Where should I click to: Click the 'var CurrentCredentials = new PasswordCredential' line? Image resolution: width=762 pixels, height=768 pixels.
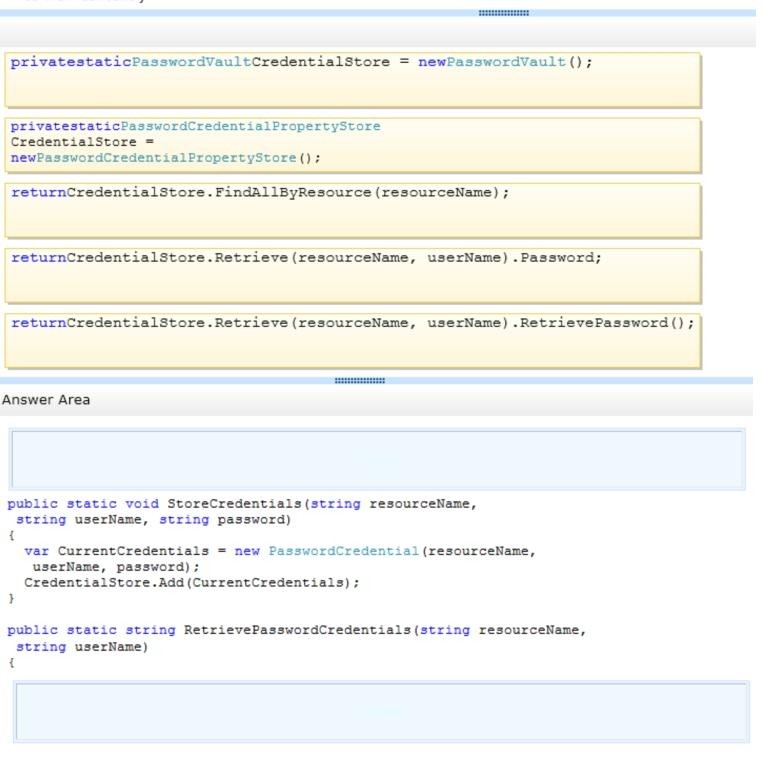pos(280,551)
